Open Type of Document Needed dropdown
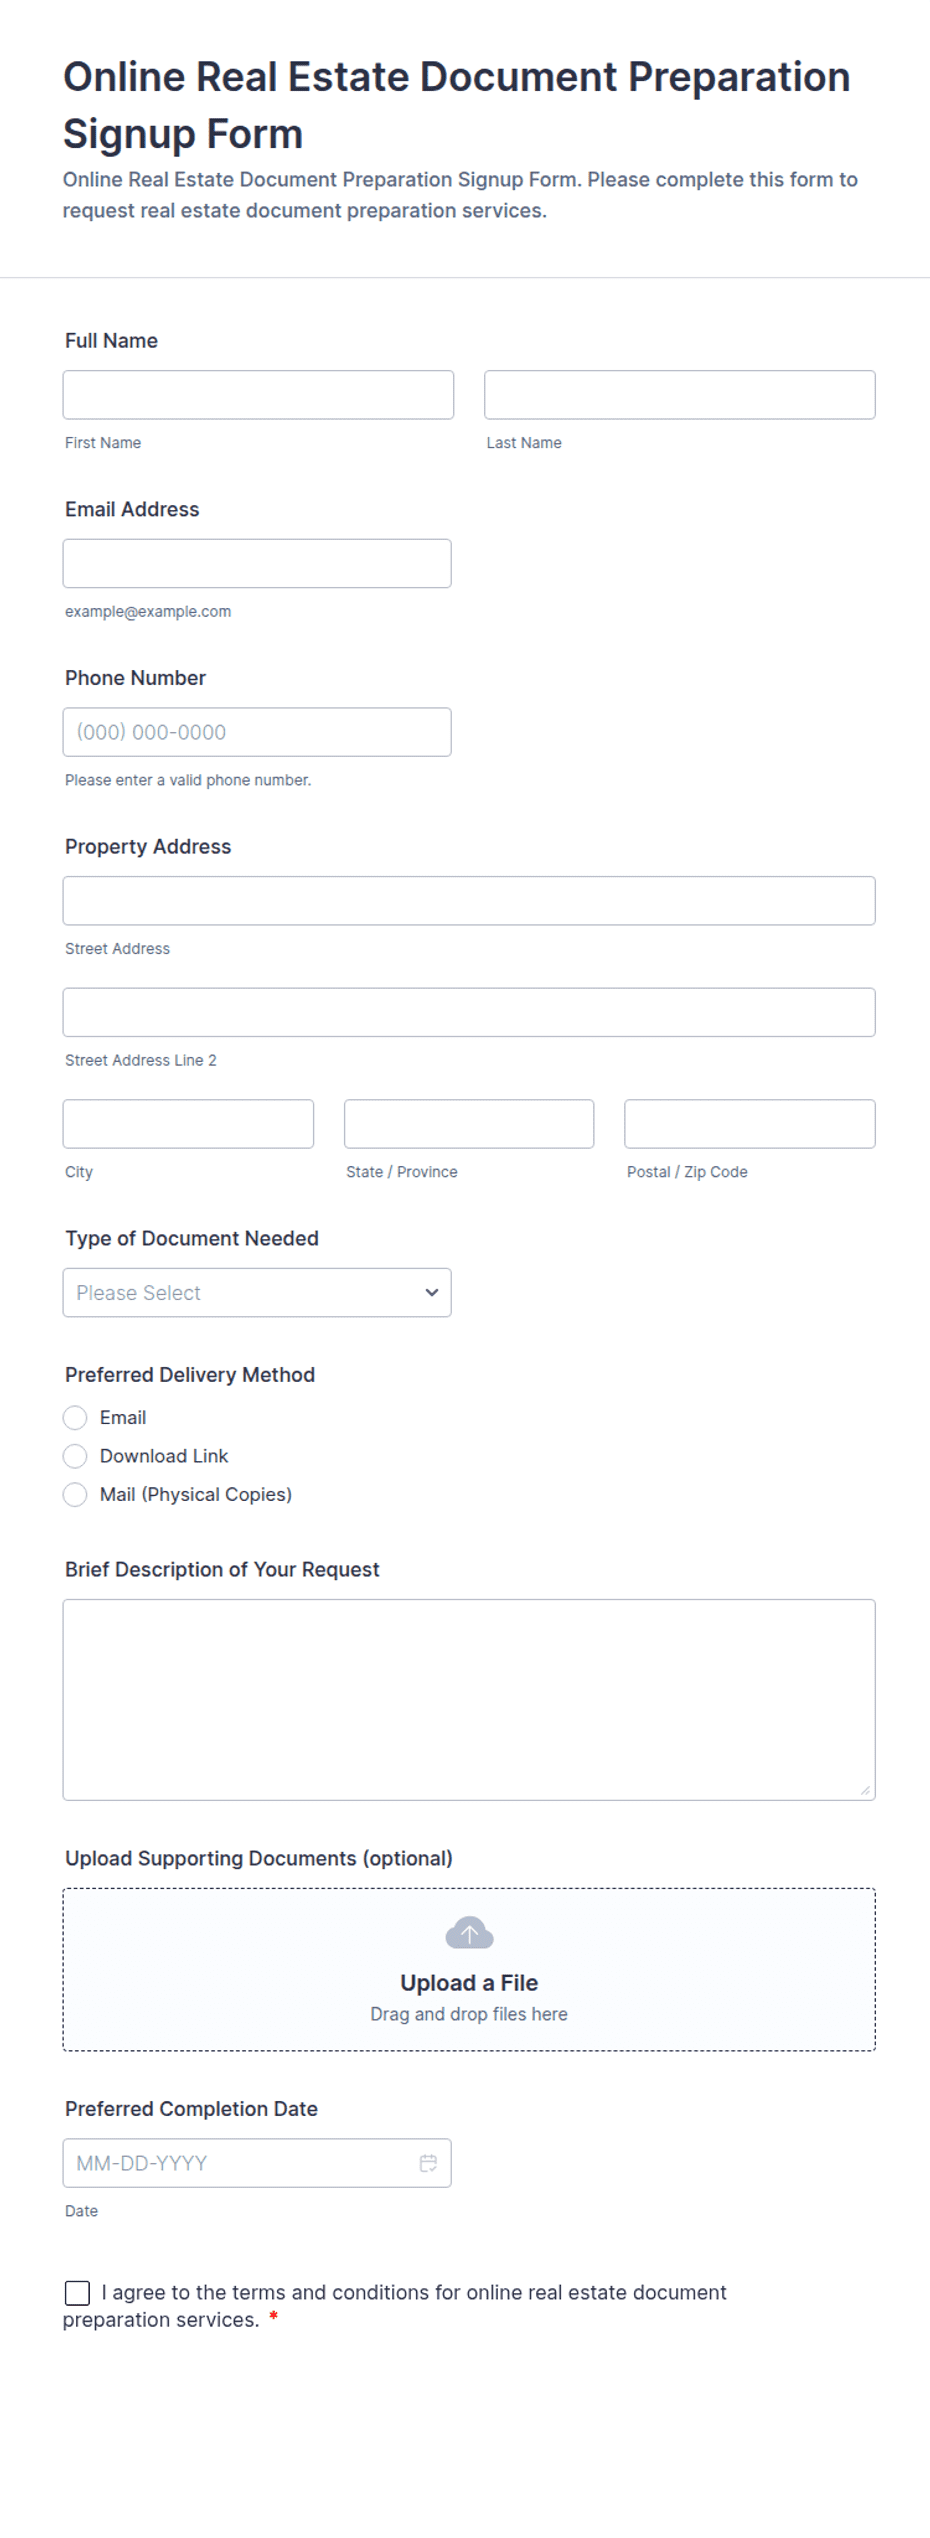The image size is (930, 2538). coord(257,1293)
